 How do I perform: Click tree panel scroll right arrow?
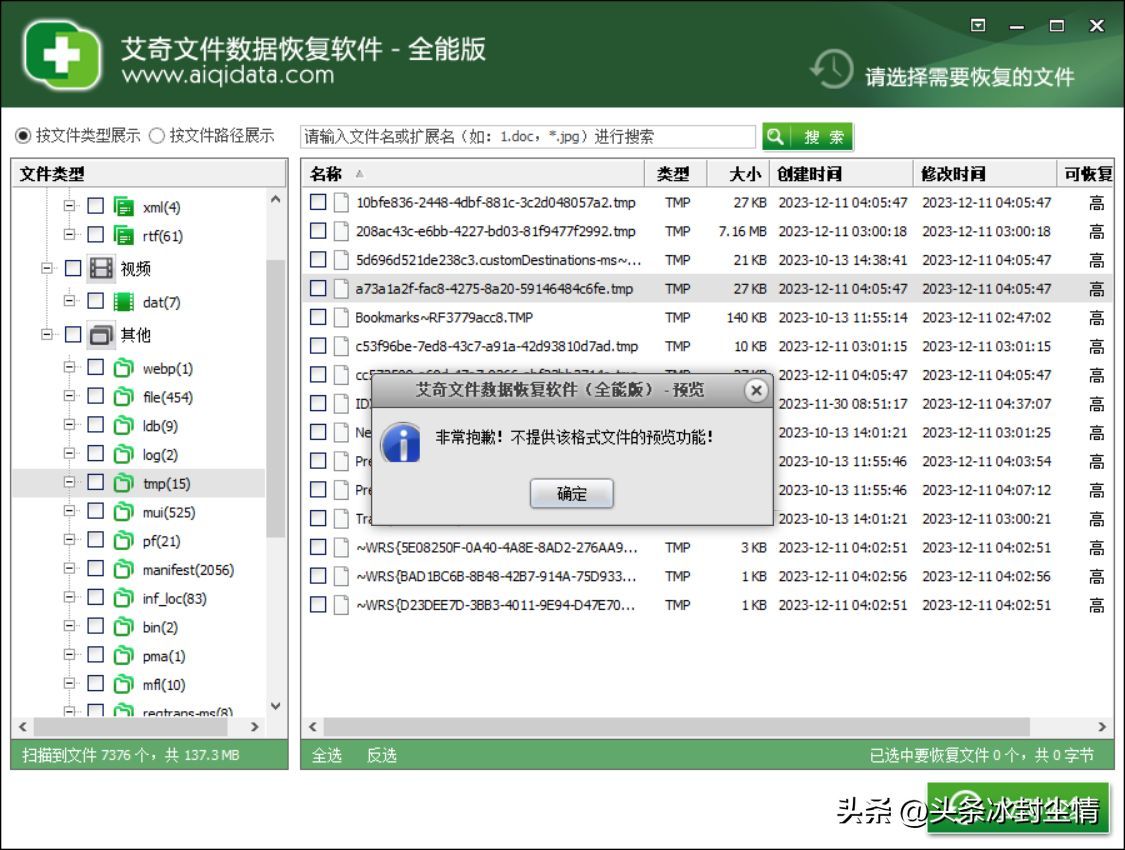coord(255,727)
